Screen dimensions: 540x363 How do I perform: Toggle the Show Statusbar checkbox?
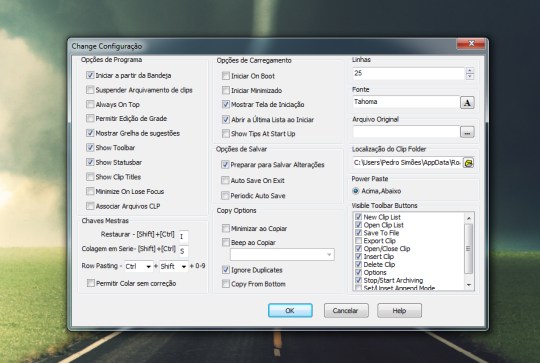coord(90,162)
